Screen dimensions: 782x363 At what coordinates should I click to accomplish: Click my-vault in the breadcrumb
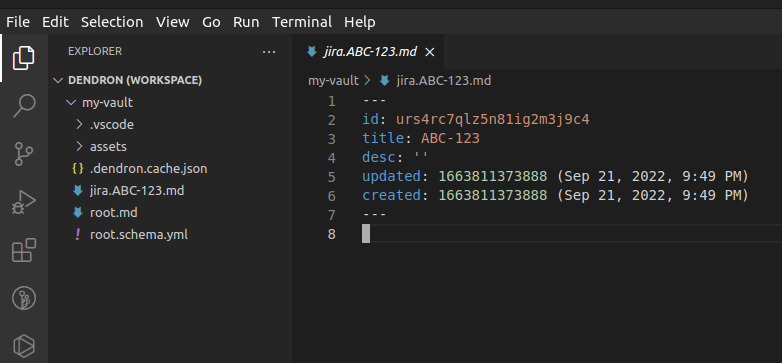point(333,80)
